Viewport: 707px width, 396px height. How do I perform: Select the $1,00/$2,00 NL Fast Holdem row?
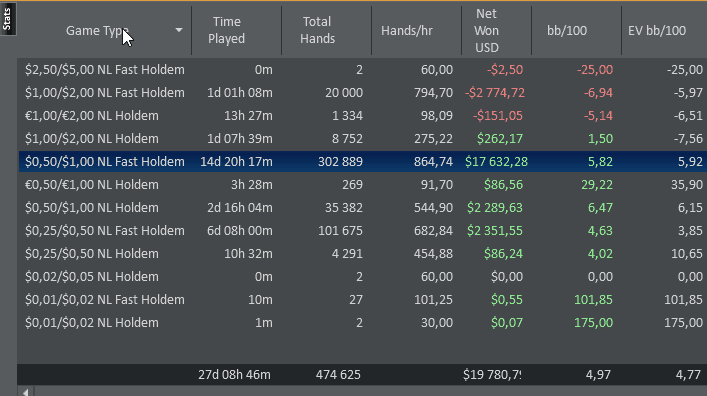[363, 92]
